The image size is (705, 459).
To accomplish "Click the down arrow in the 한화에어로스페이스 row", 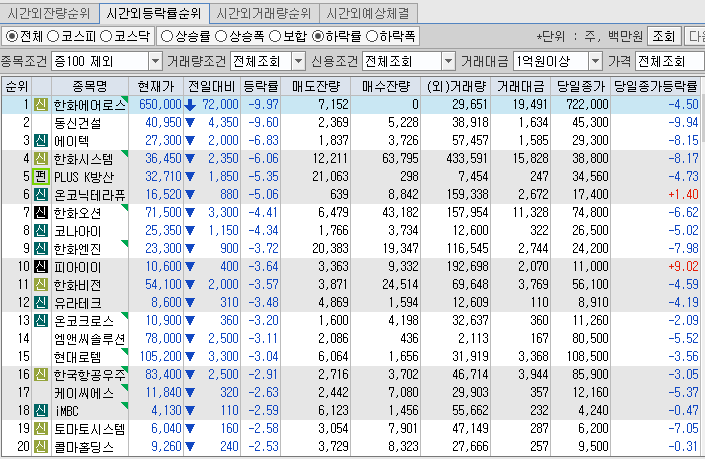I will tap(190, 105).
